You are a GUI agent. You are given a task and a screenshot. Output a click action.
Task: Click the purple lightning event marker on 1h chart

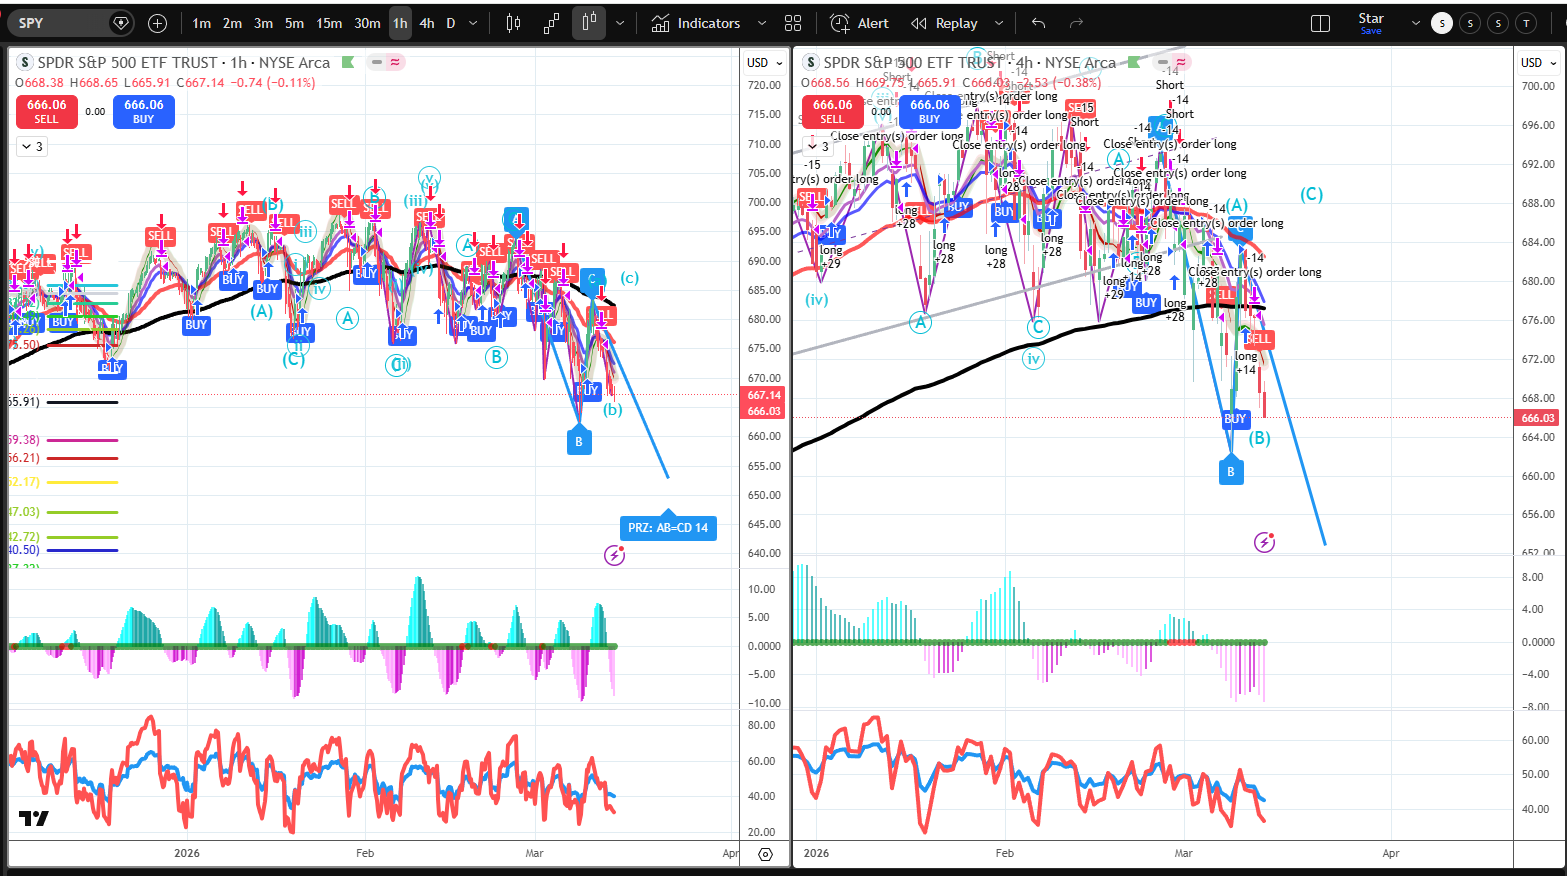click(x=614, y=555)
